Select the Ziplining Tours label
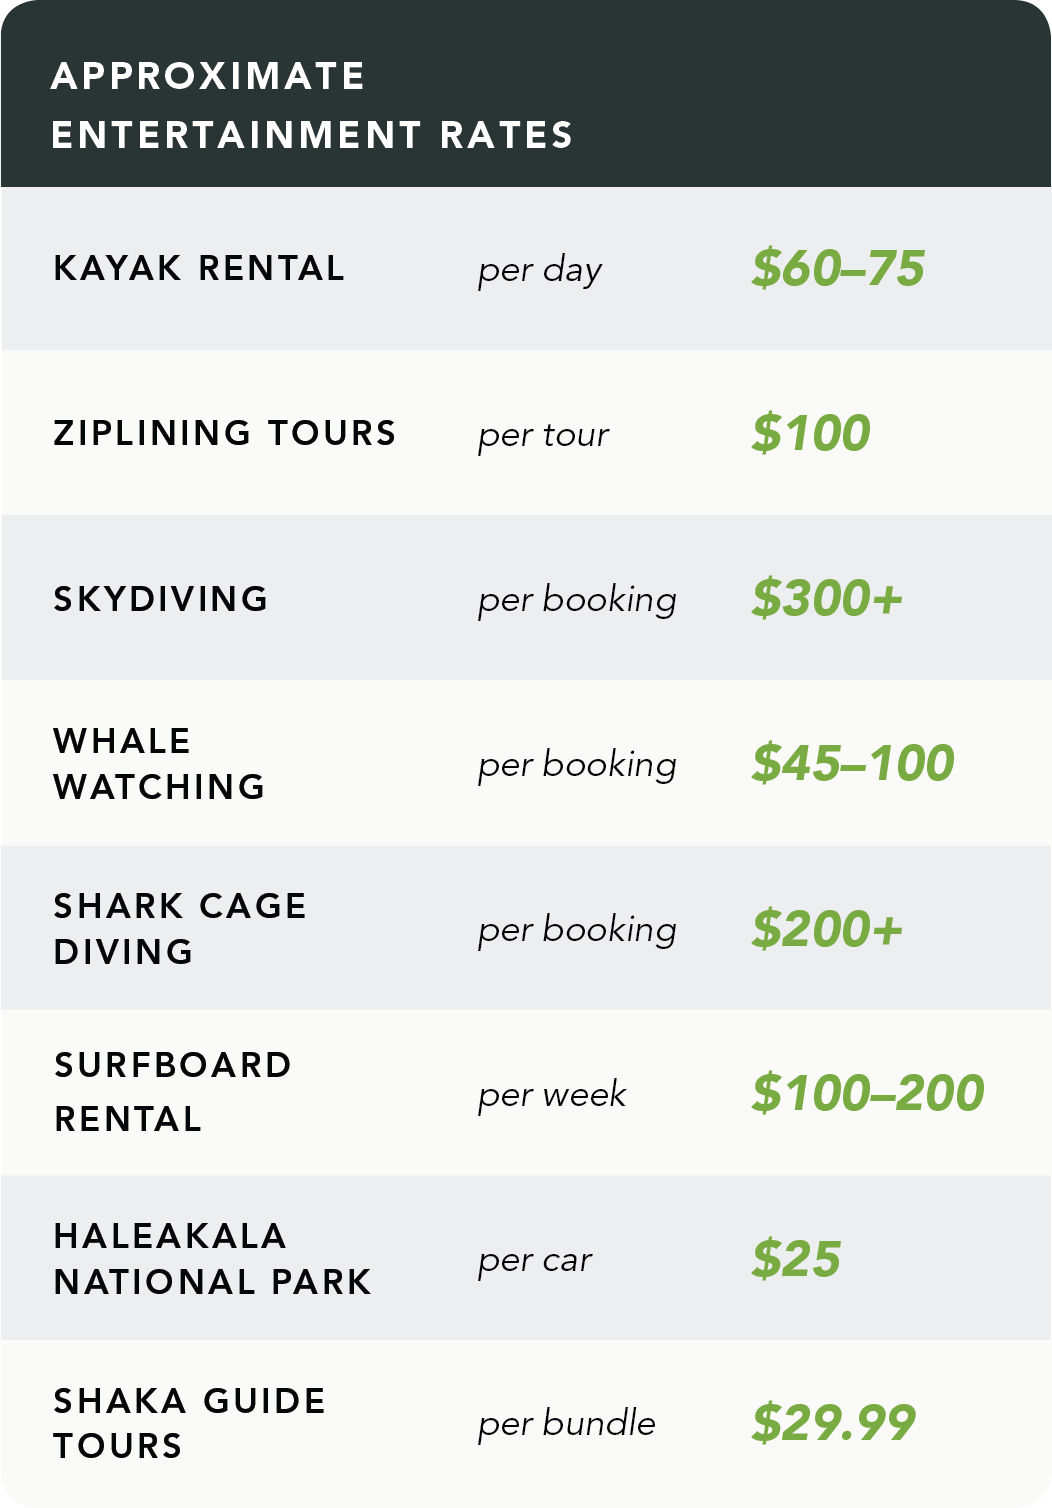This screenshot has height=1508, width=1052. tap(225, 433)
